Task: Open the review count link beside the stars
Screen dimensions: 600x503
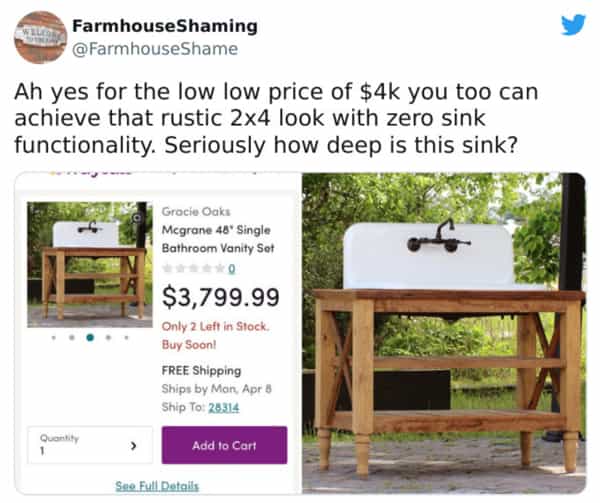Action: tap(232, 269)
